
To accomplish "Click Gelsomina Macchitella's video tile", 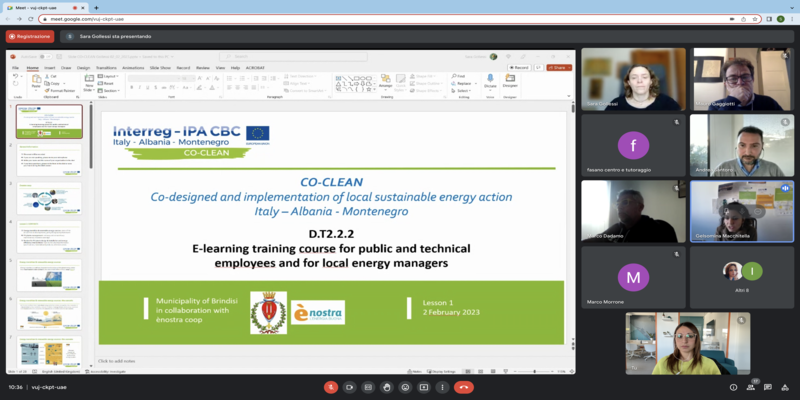I will click(742, 211).
